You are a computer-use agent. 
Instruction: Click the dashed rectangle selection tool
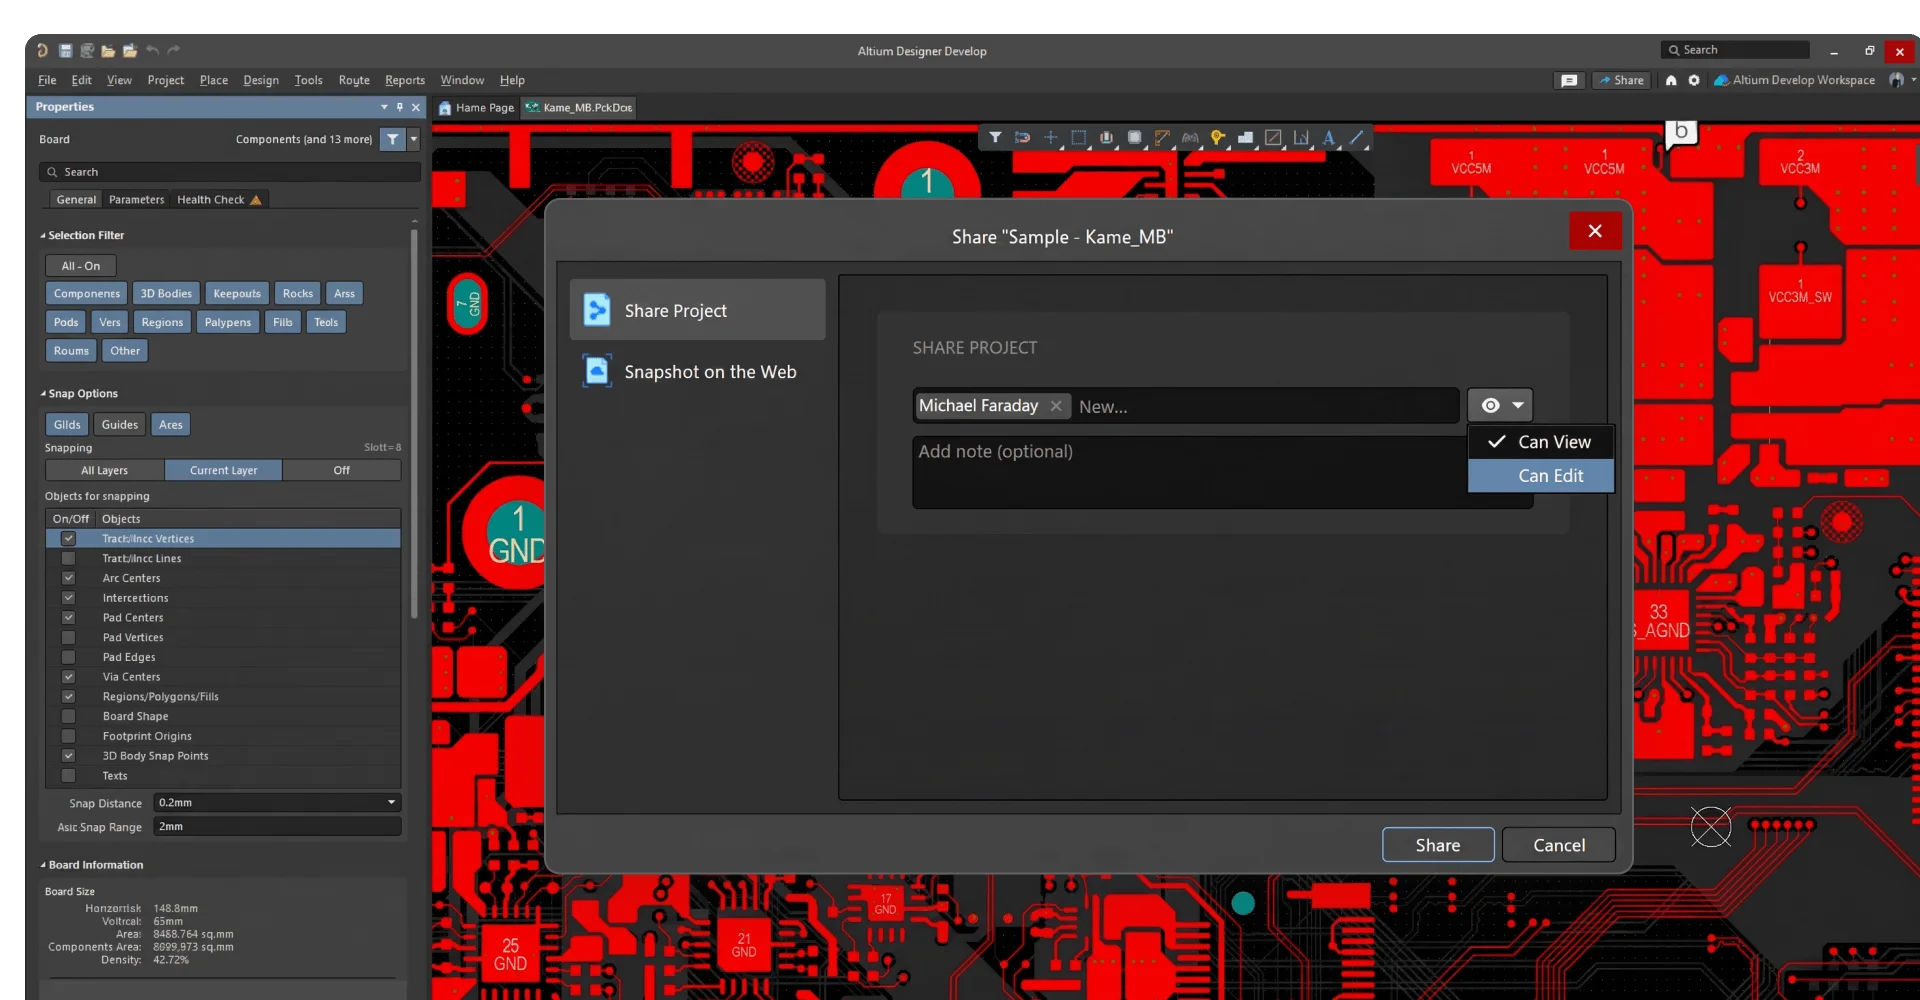tap(1078, 138)
